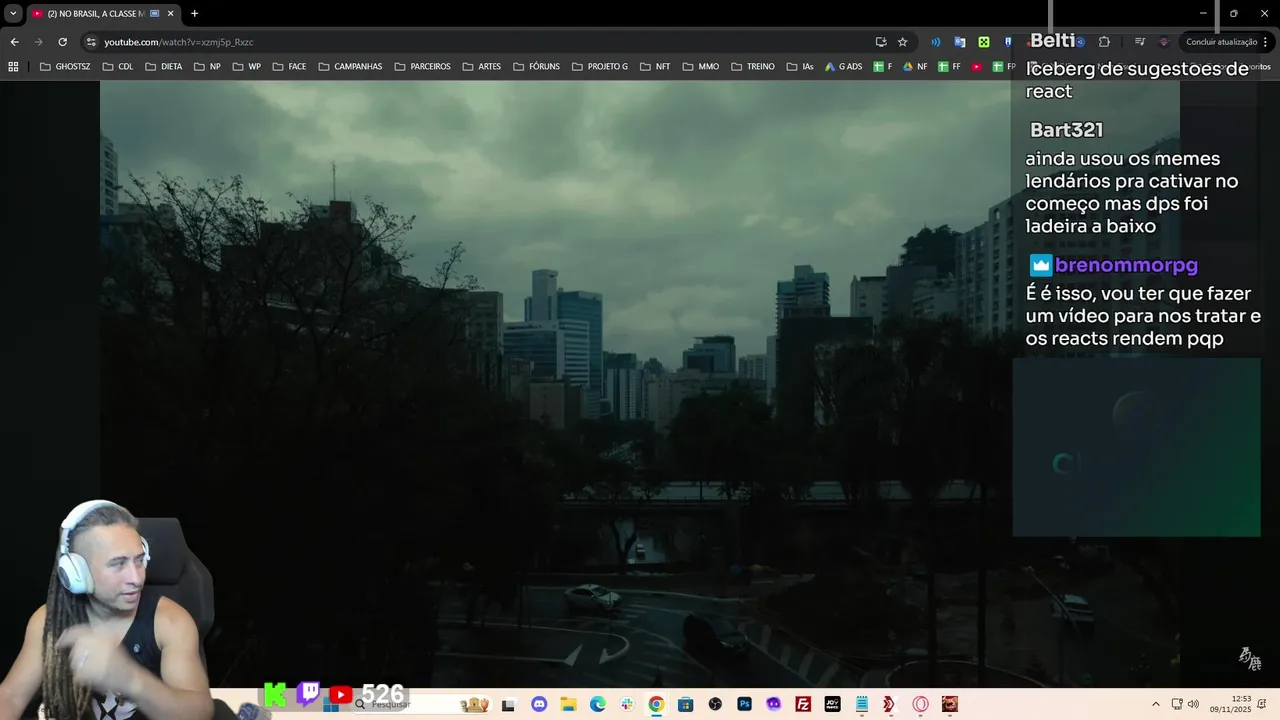Viewport: 1280px width, 720px height.
Task: Open DIETA bookmark folder
Action: pyautogui.click(x=164, y=67)
